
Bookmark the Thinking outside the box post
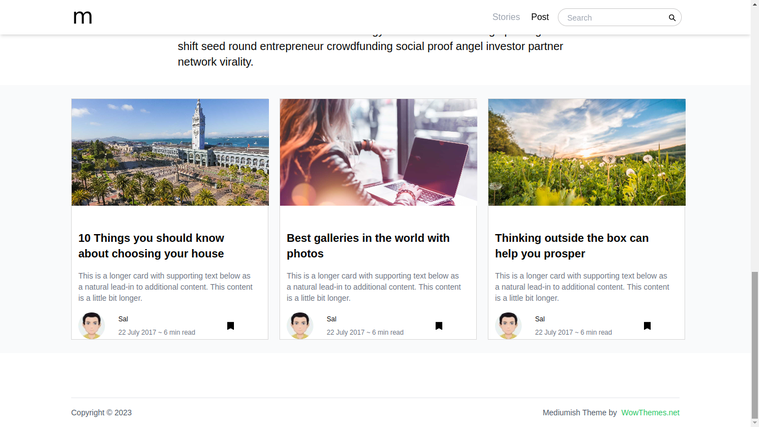[647, 326]
